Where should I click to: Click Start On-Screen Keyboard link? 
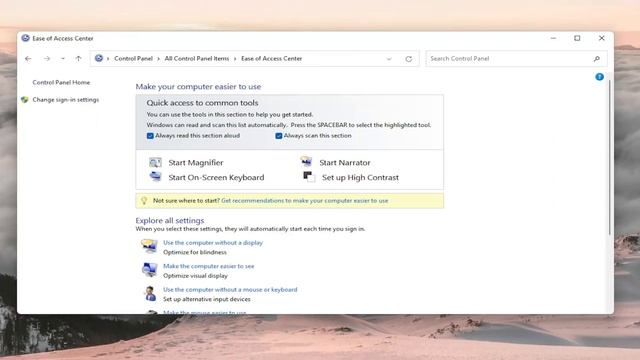click(216, 177)
